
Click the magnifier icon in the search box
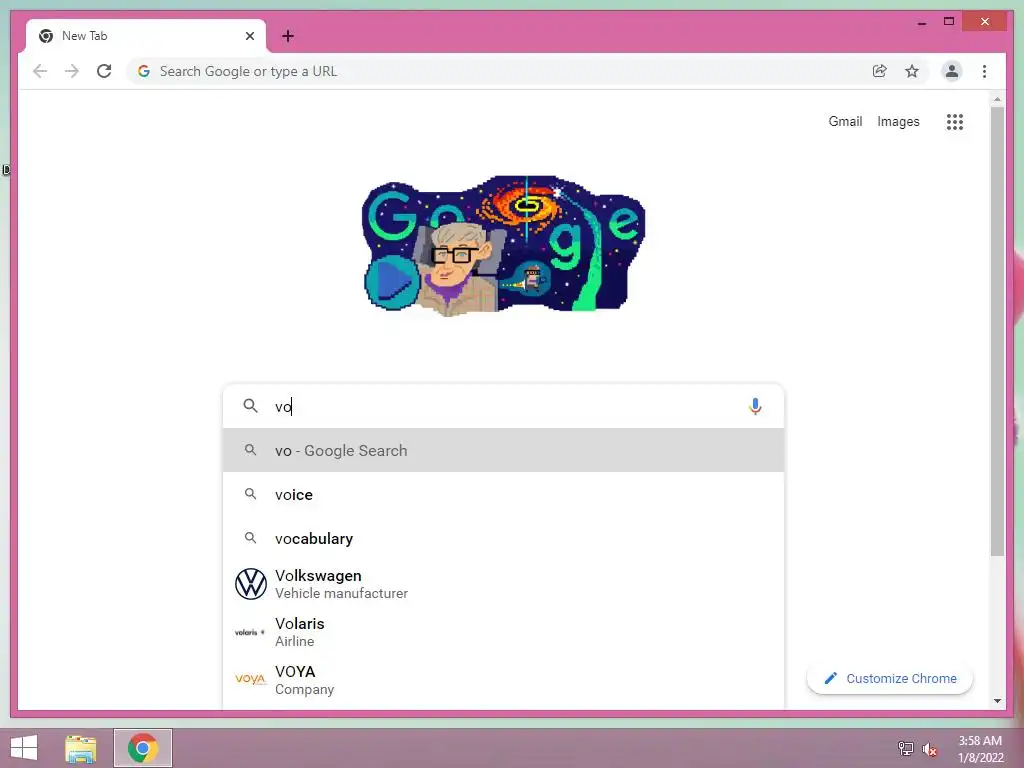pyautogui.click(x=250, y=406)
